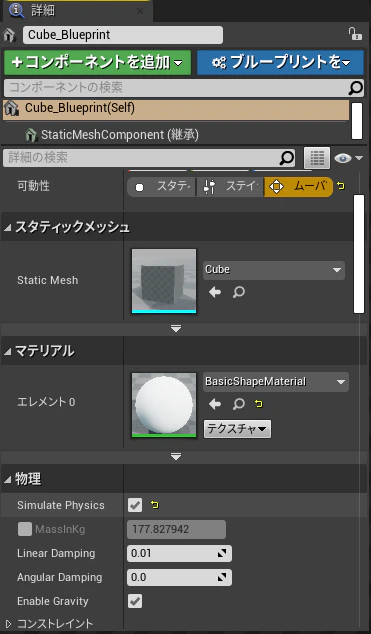Toggle the Simulate Physics checkbox

(x=135, y=505)
